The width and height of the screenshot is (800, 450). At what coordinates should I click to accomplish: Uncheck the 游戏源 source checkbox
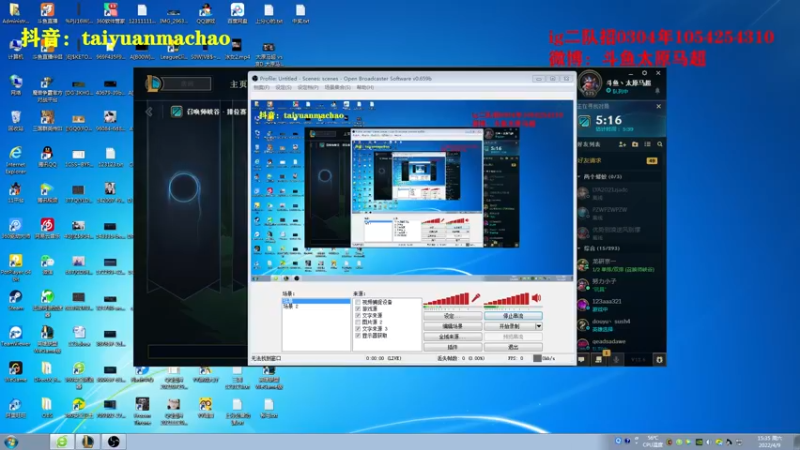pyautogui.click(x=358, y=309)
